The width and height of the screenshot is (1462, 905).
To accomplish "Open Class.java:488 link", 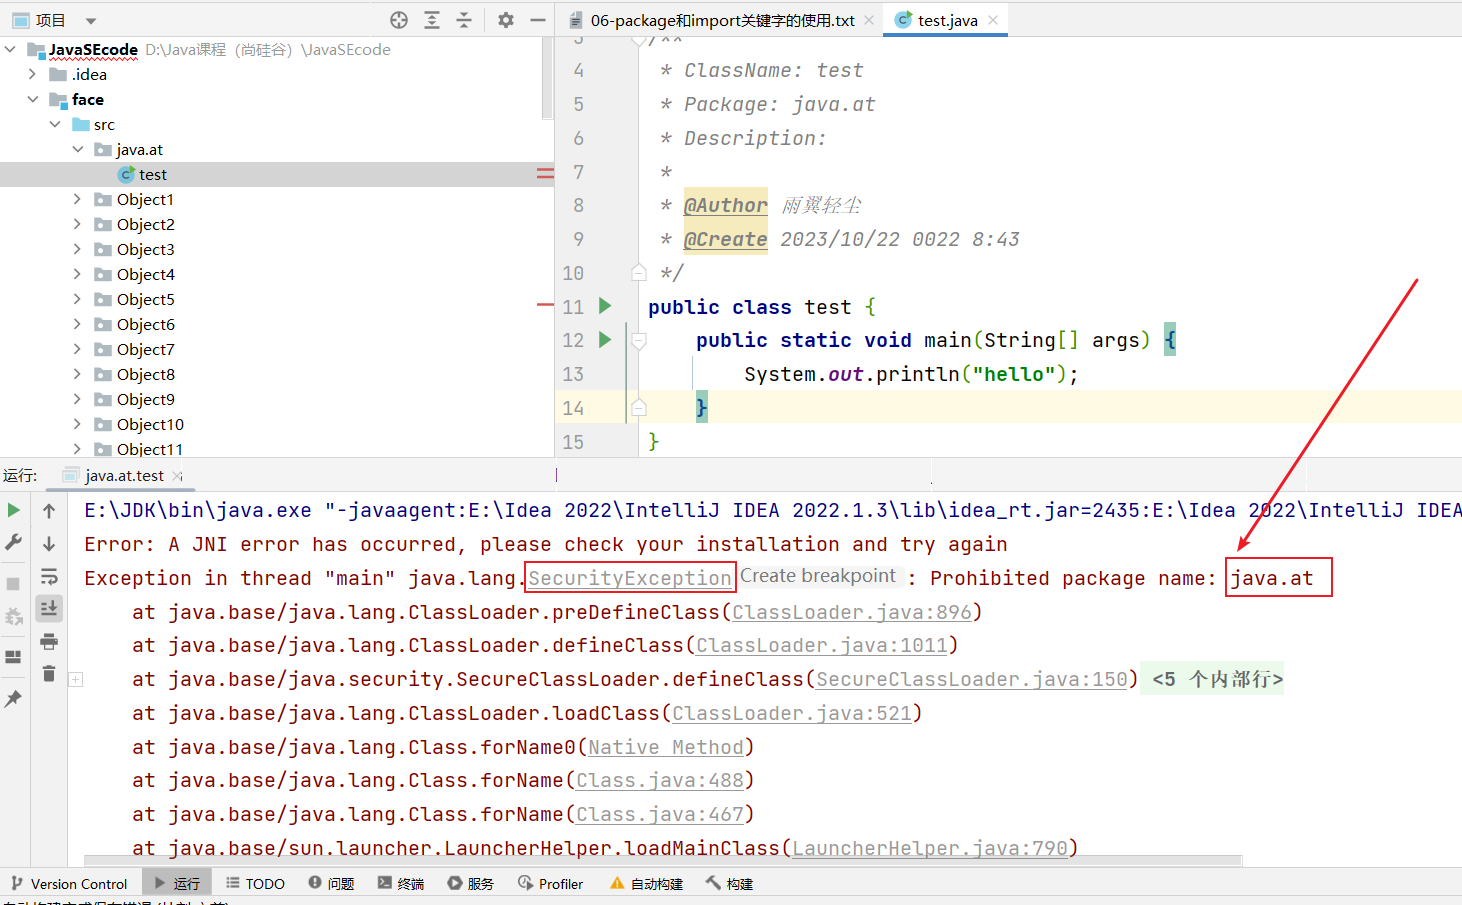I will pyautogui.click(x=660, y=781).
